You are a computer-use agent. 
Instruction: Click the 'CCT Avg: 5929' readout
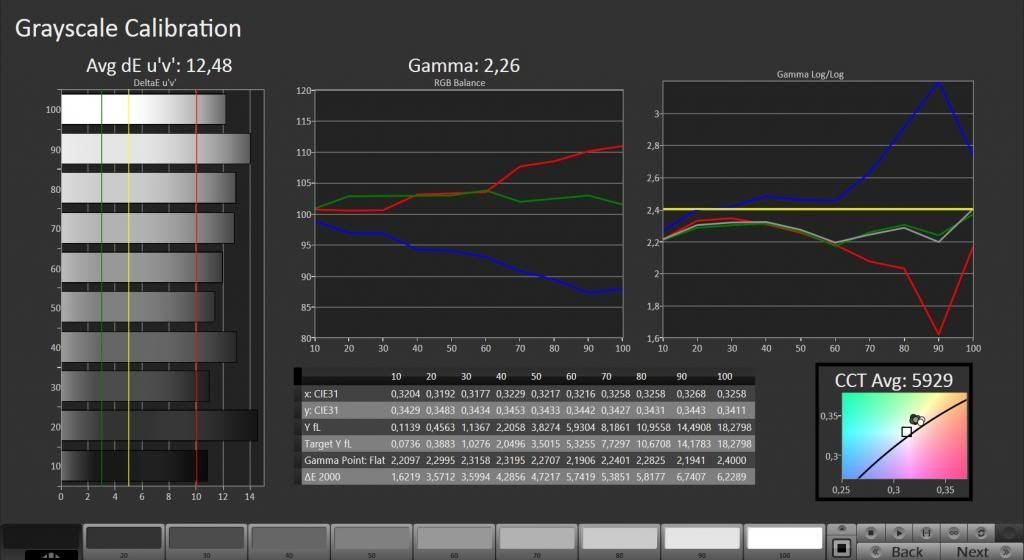893,381
